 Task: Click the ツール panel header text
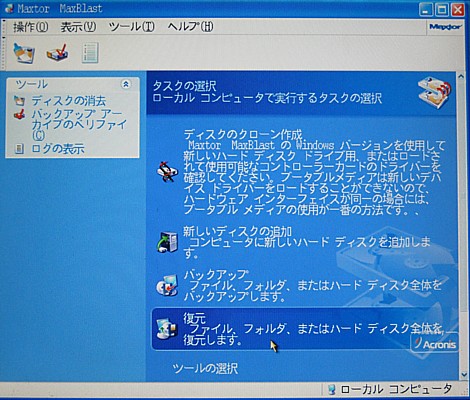click(32, 84)
